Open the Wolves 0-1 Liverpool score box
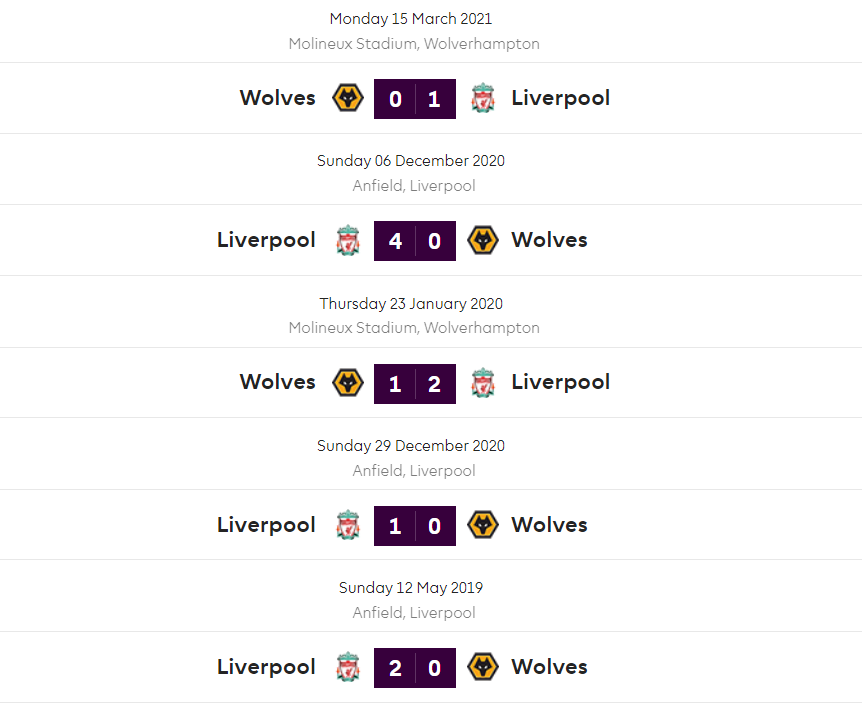 click(415, 99)
